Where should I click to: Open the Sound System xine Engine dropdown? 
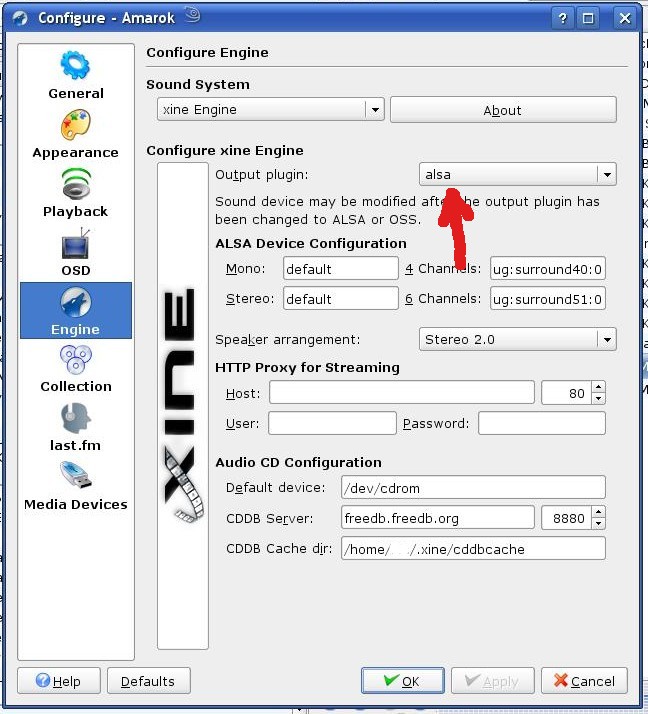(x=270, y=109)
